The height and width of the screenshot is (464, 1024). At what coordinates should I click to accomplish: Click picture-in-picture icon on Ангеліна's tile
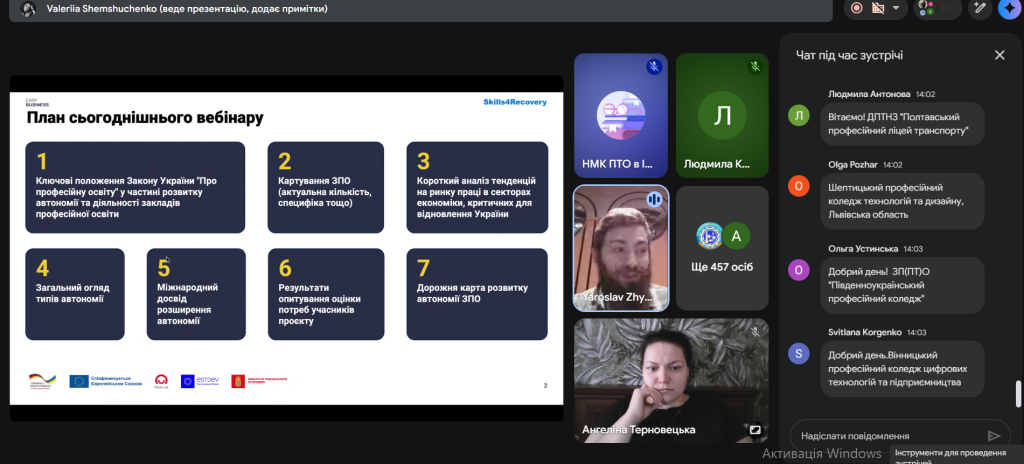[x=755, y=431]
